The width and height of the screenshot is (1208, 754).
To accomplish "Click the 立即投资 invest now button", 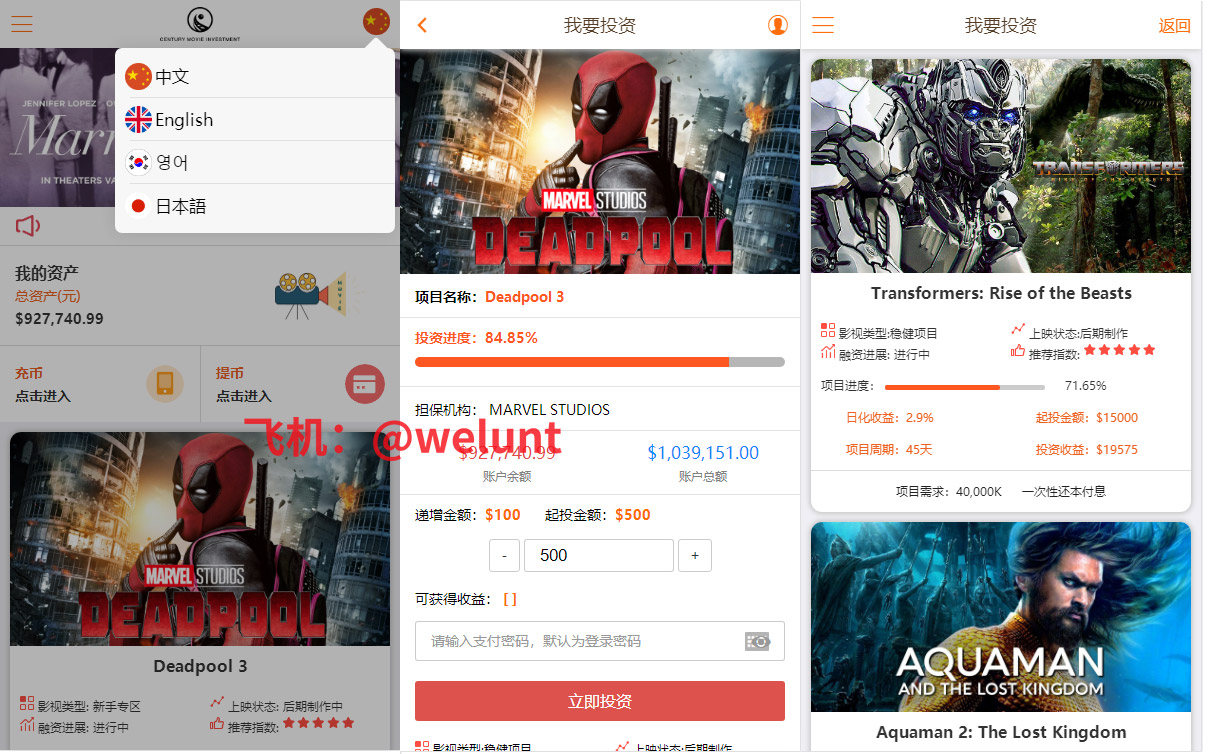I will click(600, 702).
